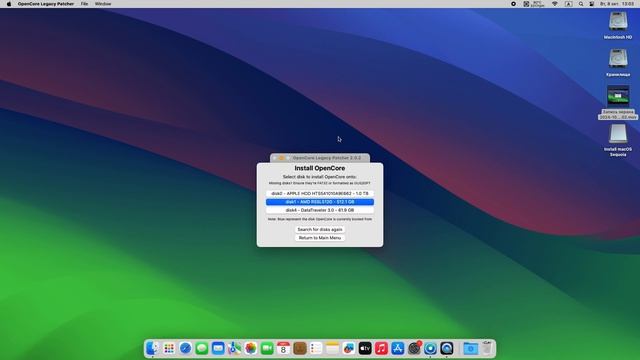640x360 pixels.
Task: Open Maps app in the Dock
Action: coord(234,348)
